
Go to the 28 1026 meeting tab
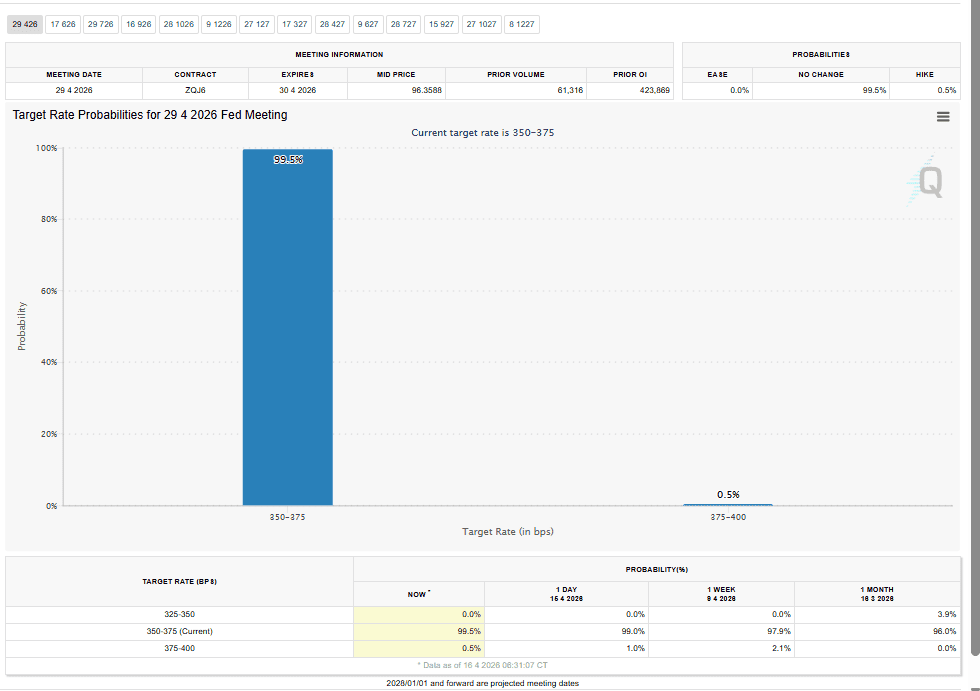coord(179,24)
